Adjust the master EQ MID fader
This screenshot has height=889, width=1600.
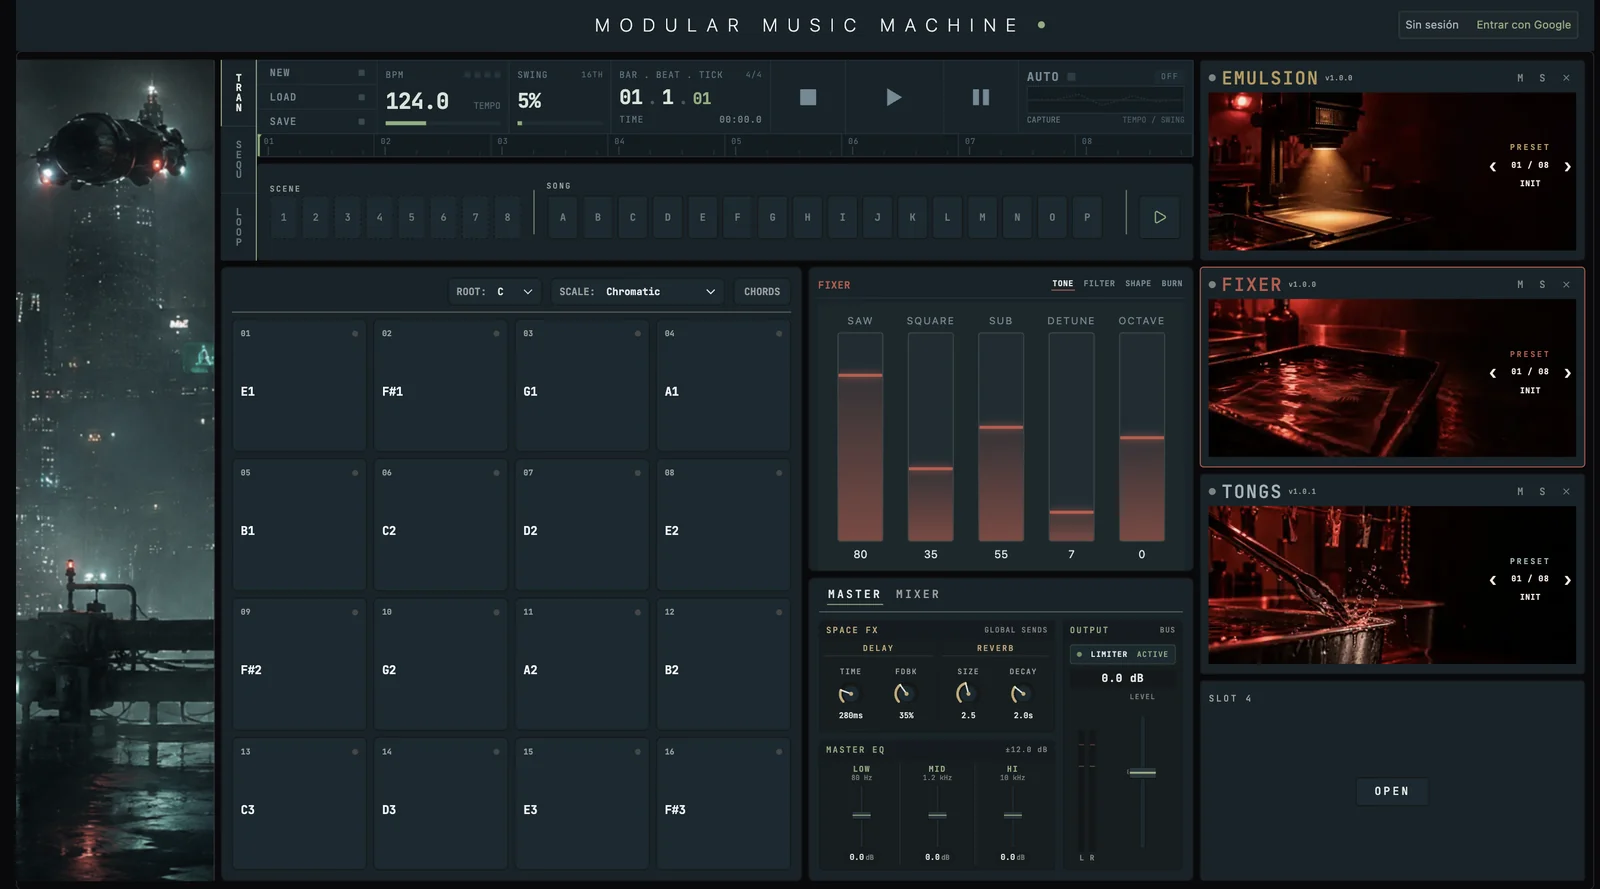point(937,815)
